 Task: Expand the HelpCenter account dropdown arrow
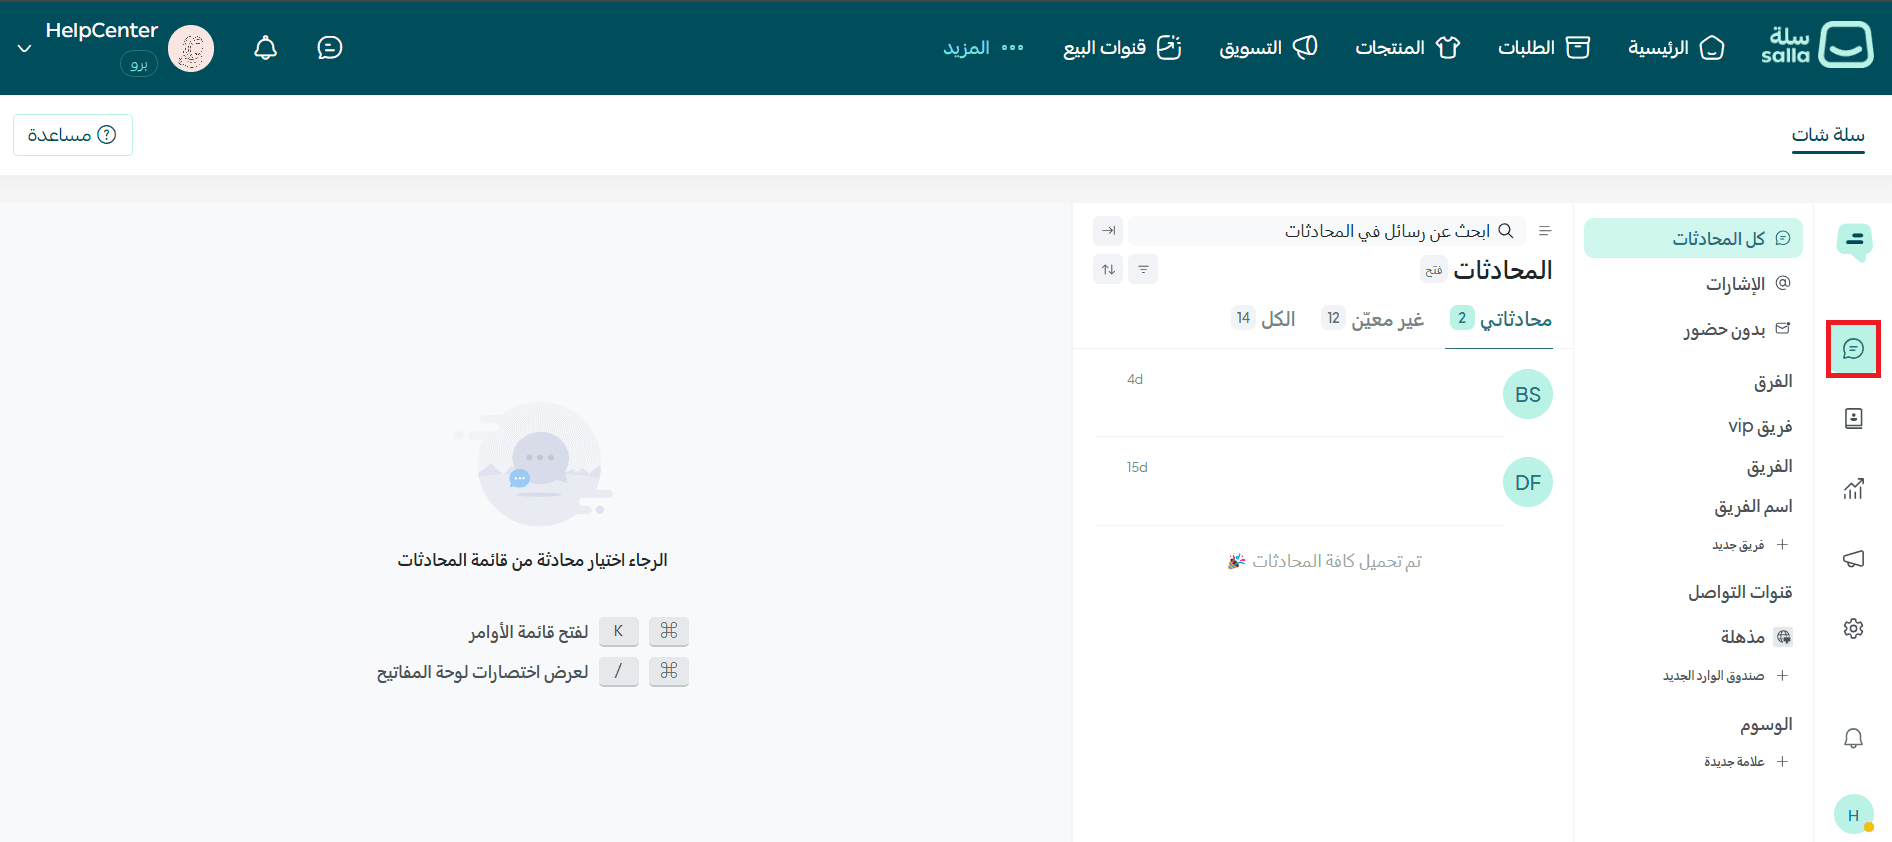25,48
